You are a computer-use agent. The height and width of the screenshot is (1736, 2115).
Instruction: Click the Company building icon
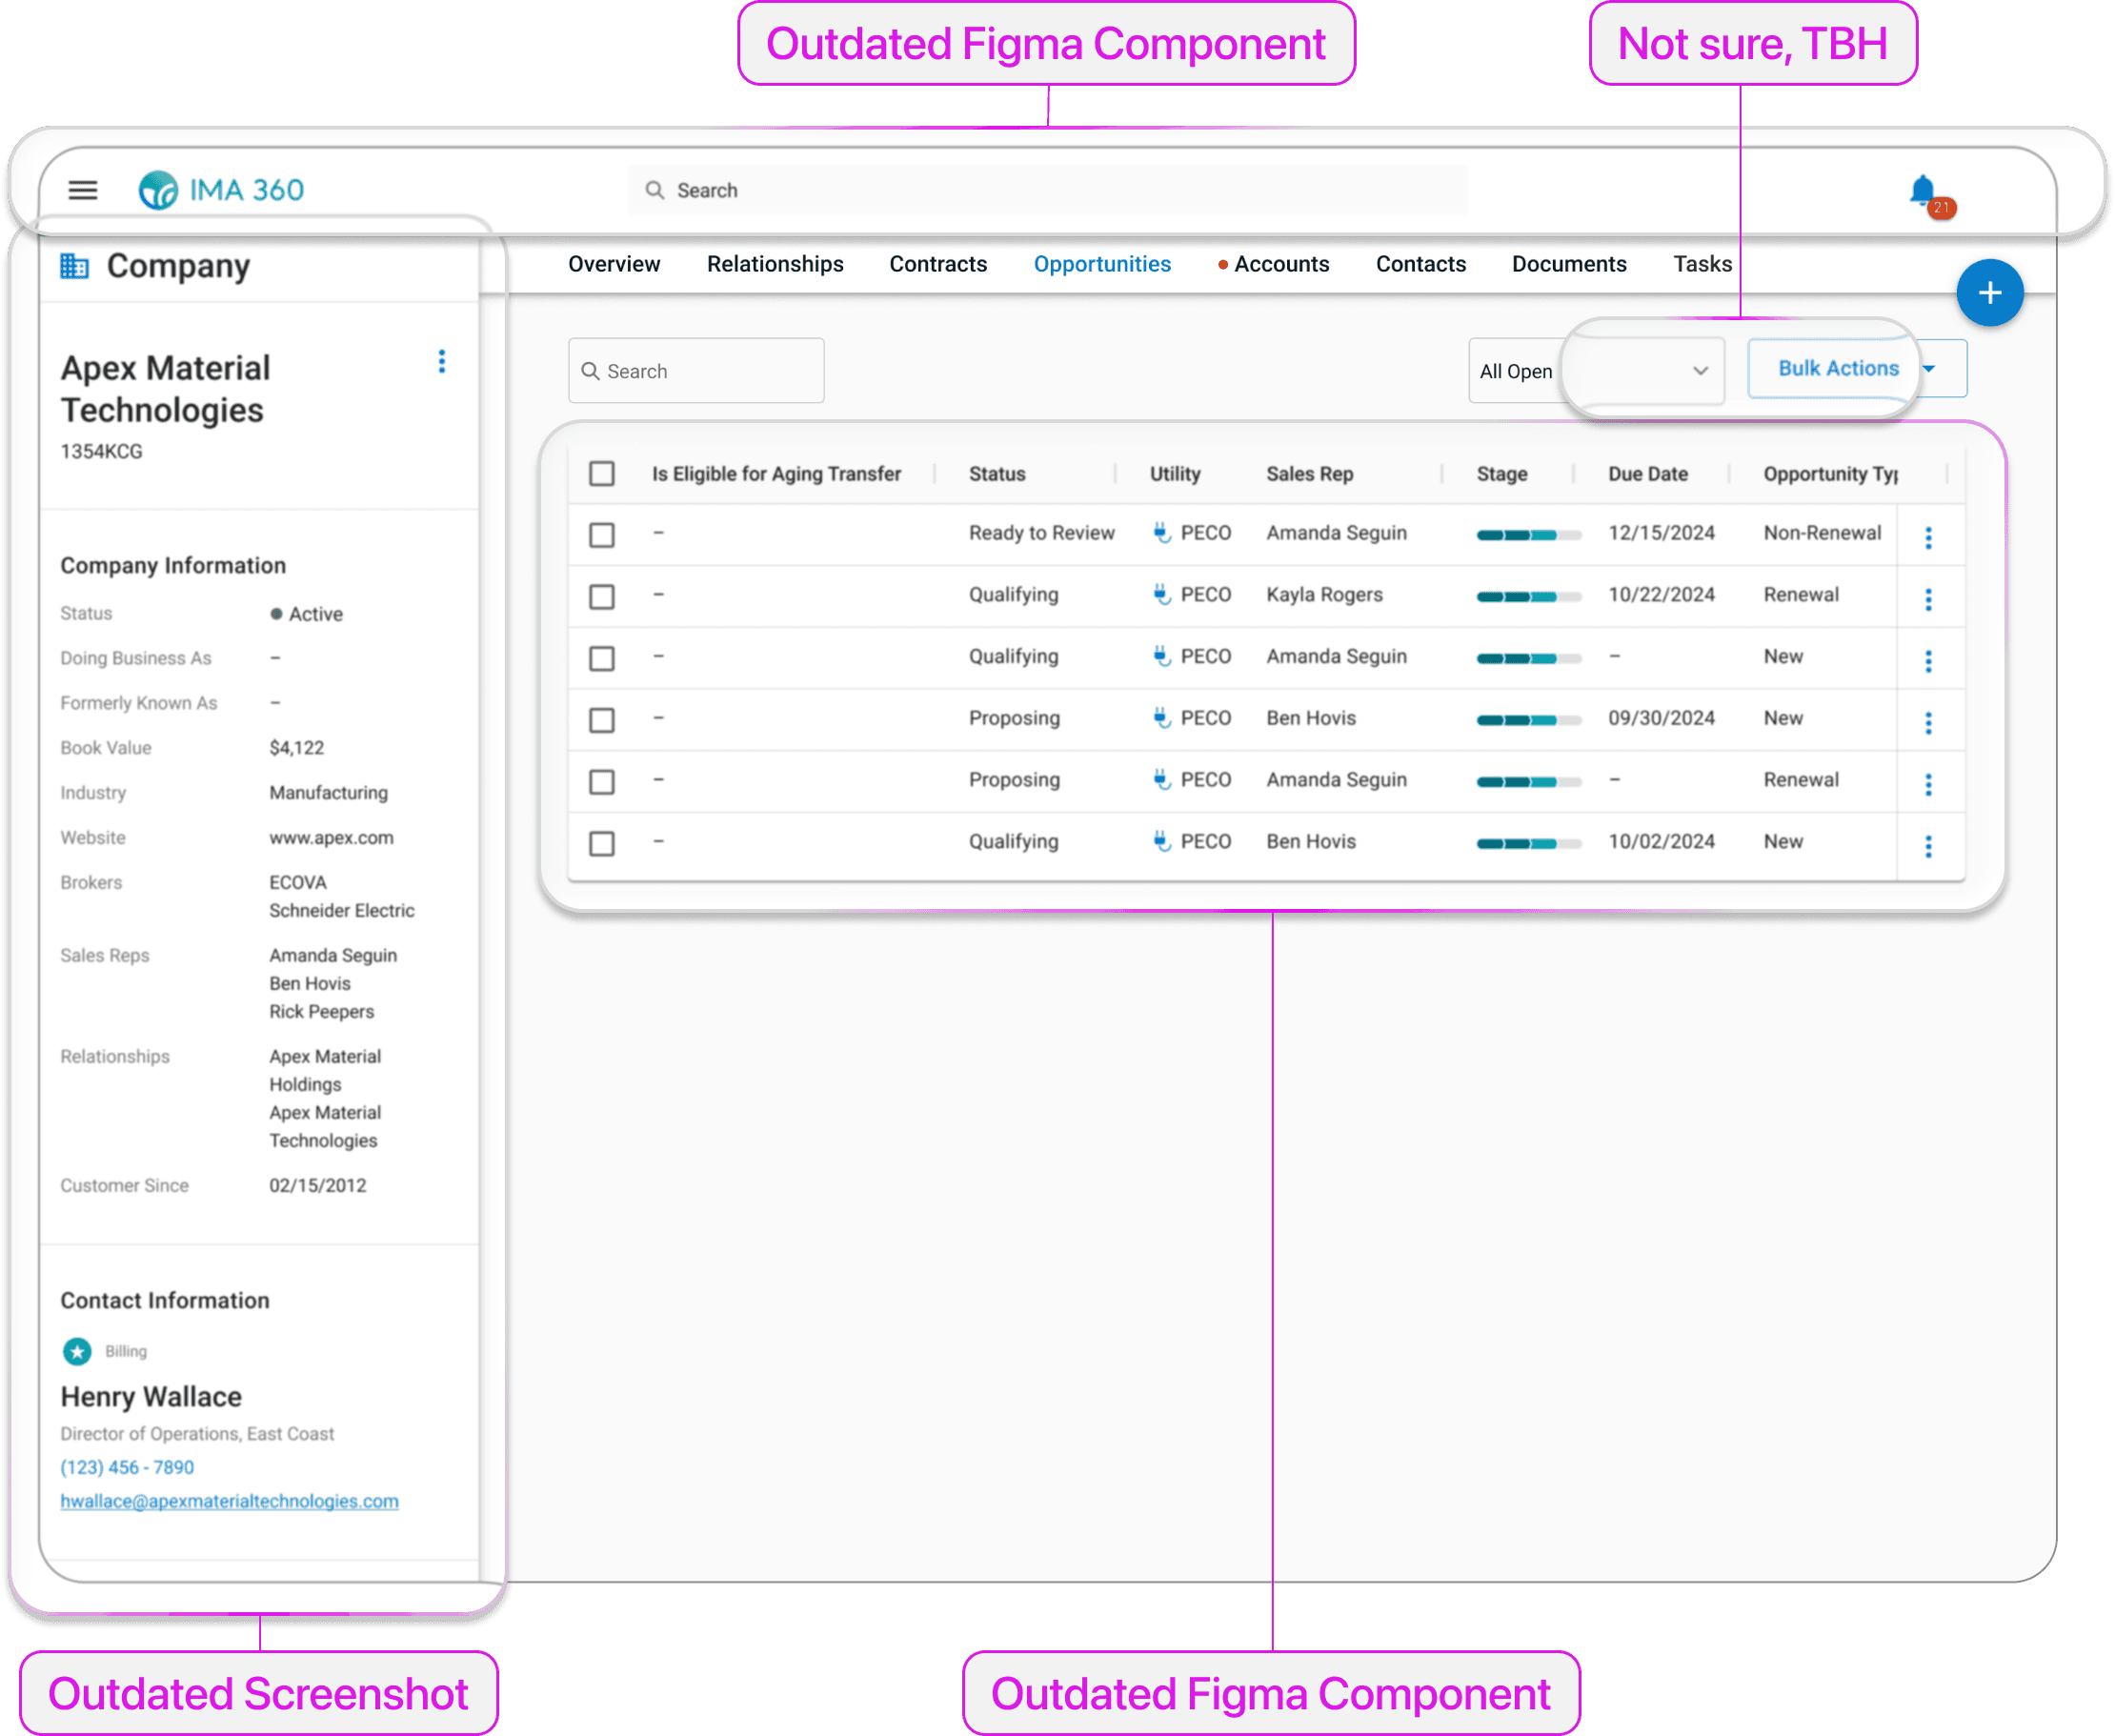coord(75,266)
